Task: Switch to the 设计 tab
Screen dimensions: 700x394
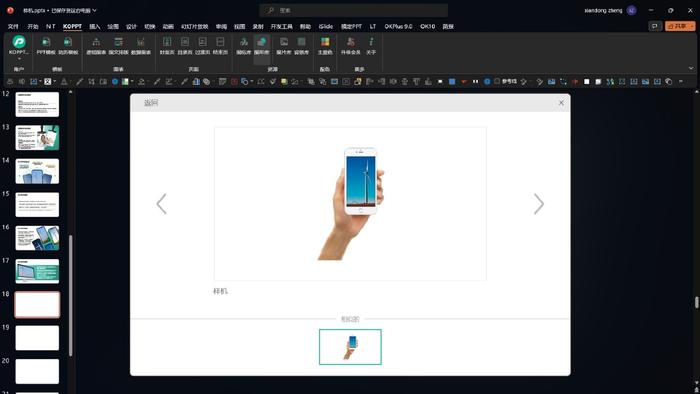Action: [x=131, y=26]
